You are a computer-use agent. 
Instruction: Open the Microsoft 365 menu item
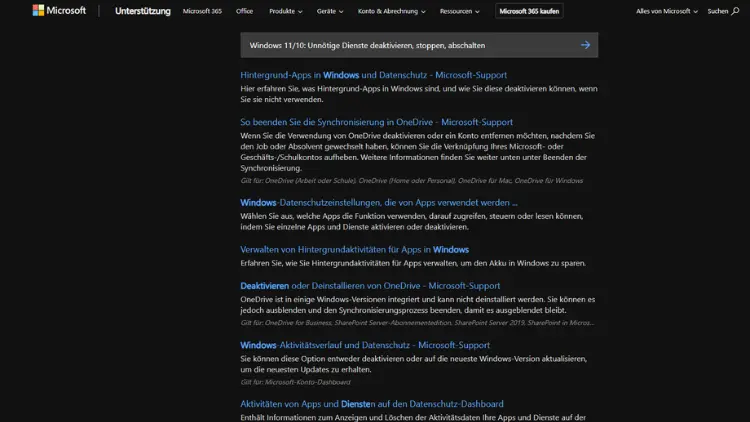pyautogui.click(x=202, y=11)
